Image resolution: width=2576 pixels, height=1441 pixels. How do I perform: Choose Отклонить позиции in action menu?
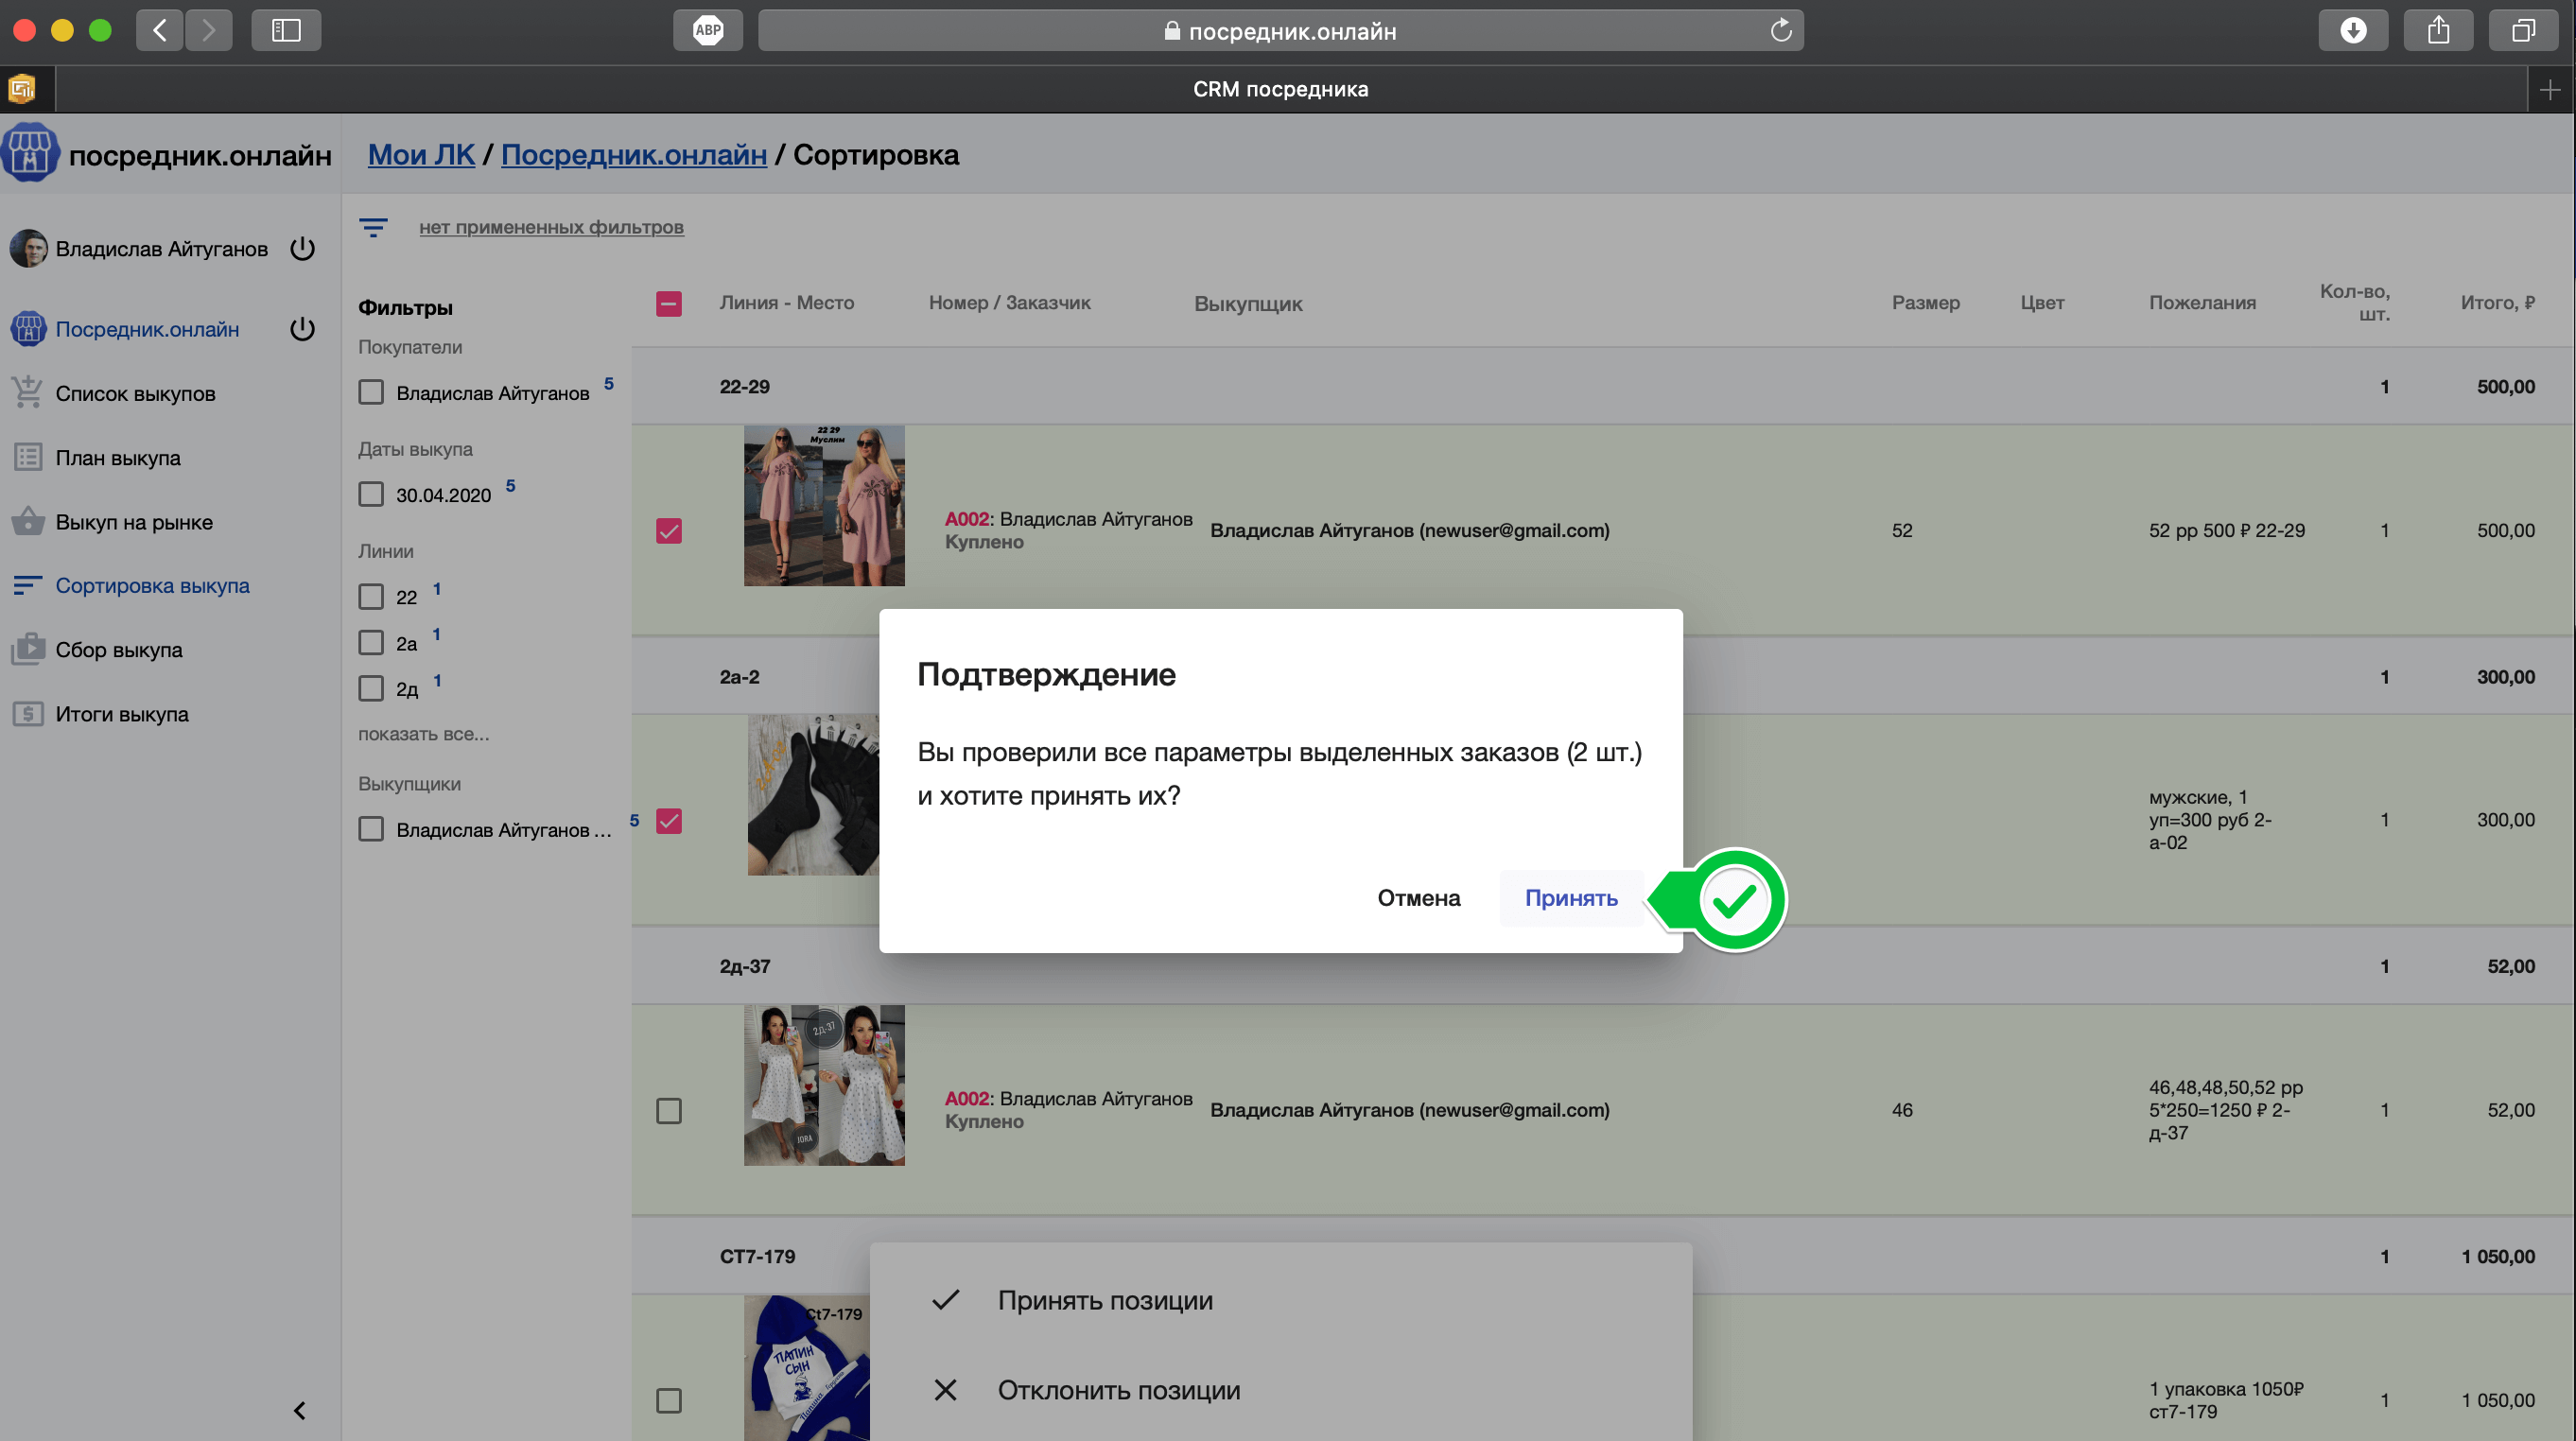pos(1118,1390)
